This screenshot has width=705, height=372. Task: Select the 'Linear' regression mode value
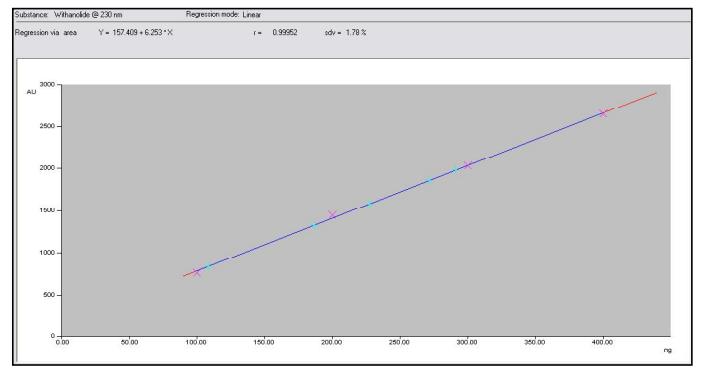(x=252, y=14)
